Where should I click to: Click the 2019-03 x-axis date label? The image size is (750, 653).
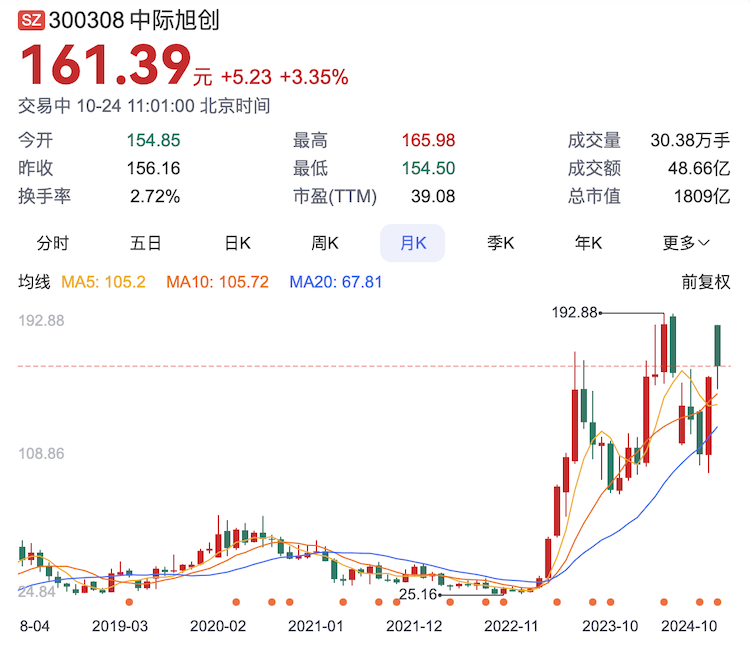(120, 626)
